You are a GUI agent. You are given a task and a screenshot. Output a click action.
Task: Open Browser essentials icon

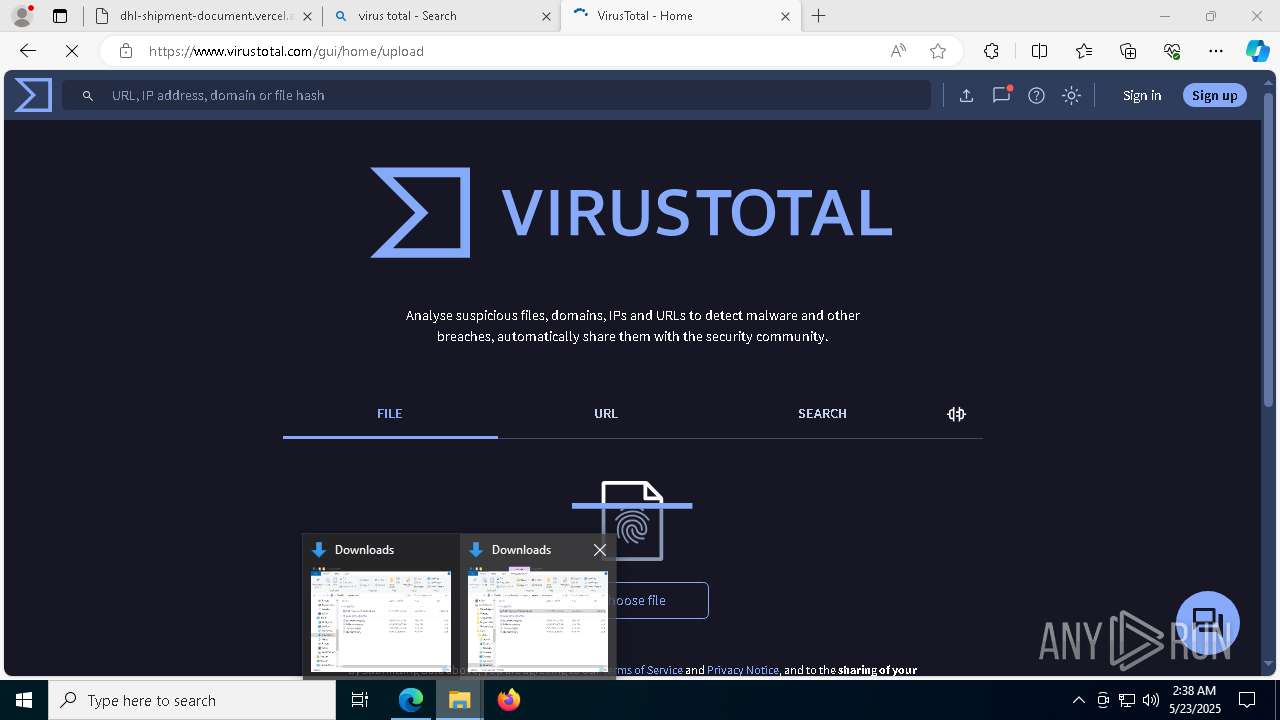coord(1172,51)
